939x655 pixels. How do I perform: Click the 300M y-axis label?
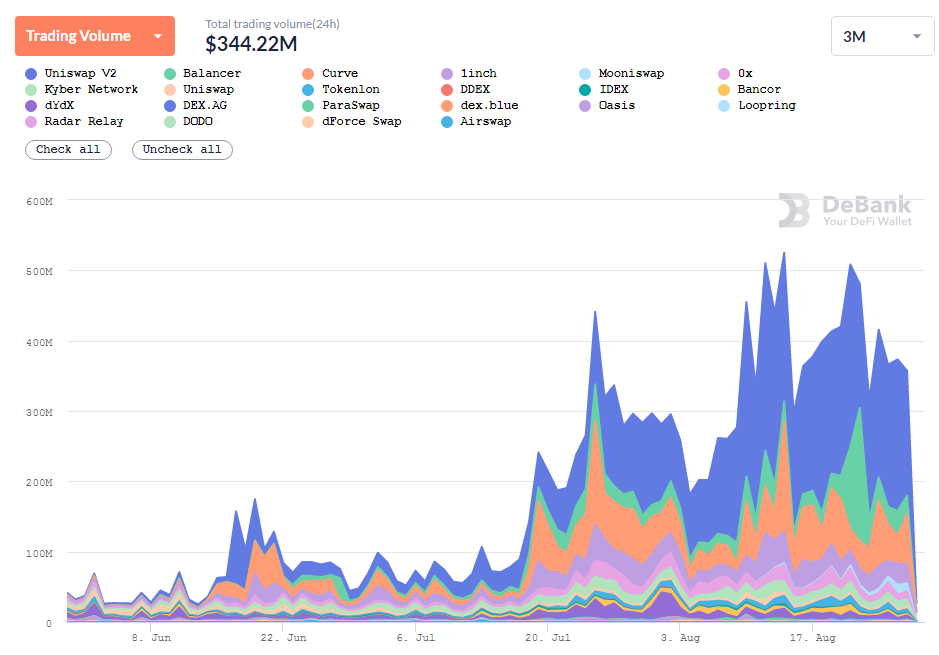(x=40, y=413)
